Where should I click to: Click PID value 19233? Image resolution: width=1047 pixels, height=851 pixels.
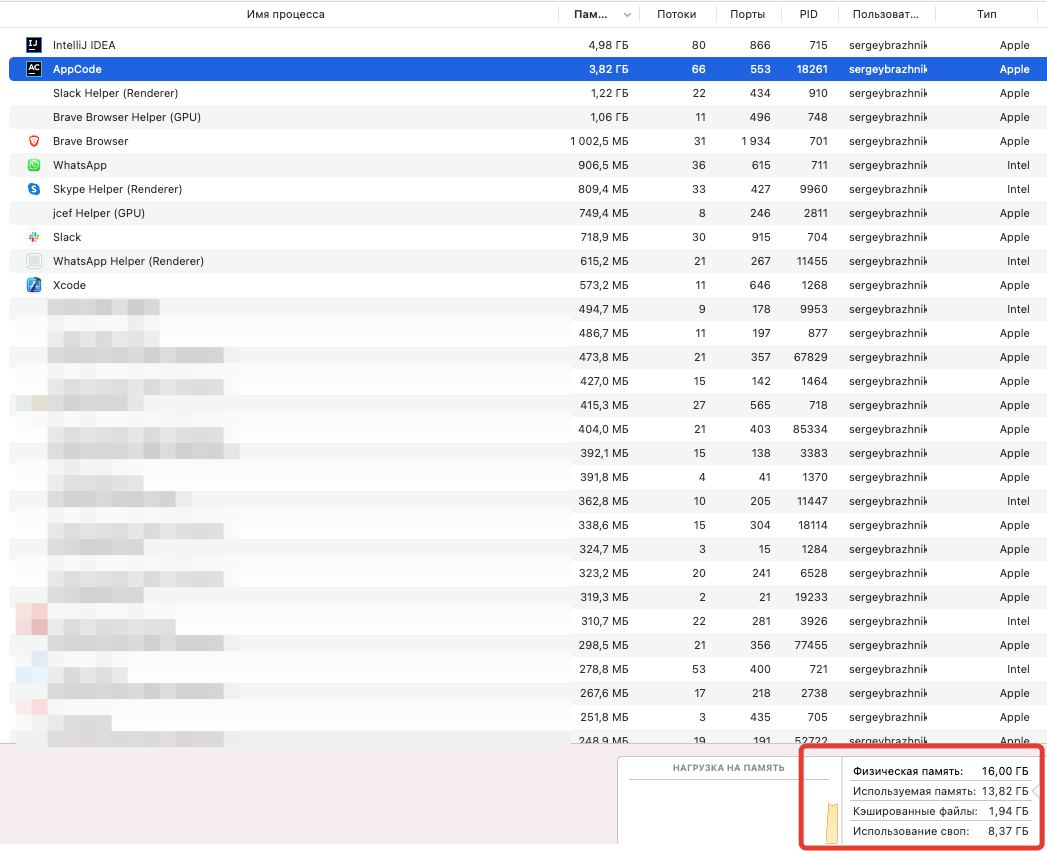[811, 597]
